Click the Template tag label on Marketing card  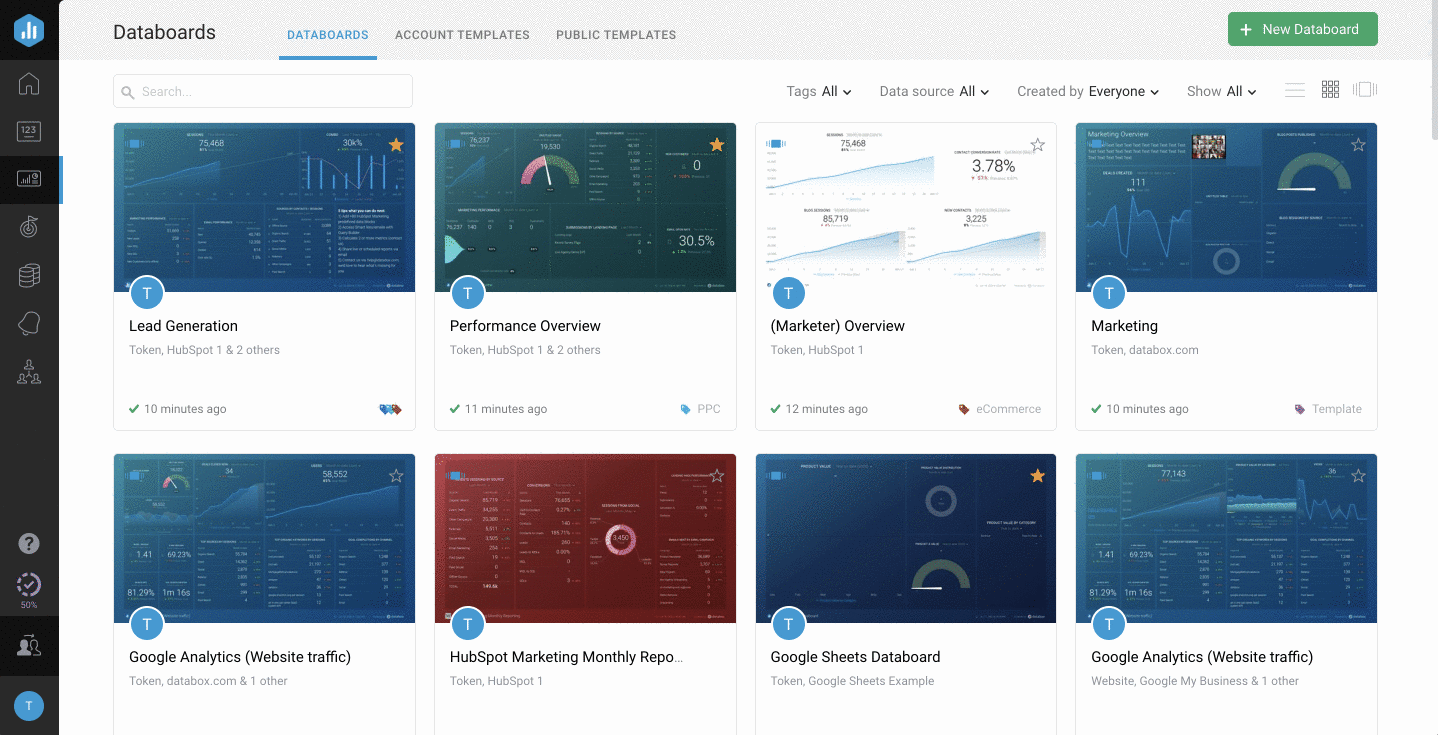tap(1337, 409)
